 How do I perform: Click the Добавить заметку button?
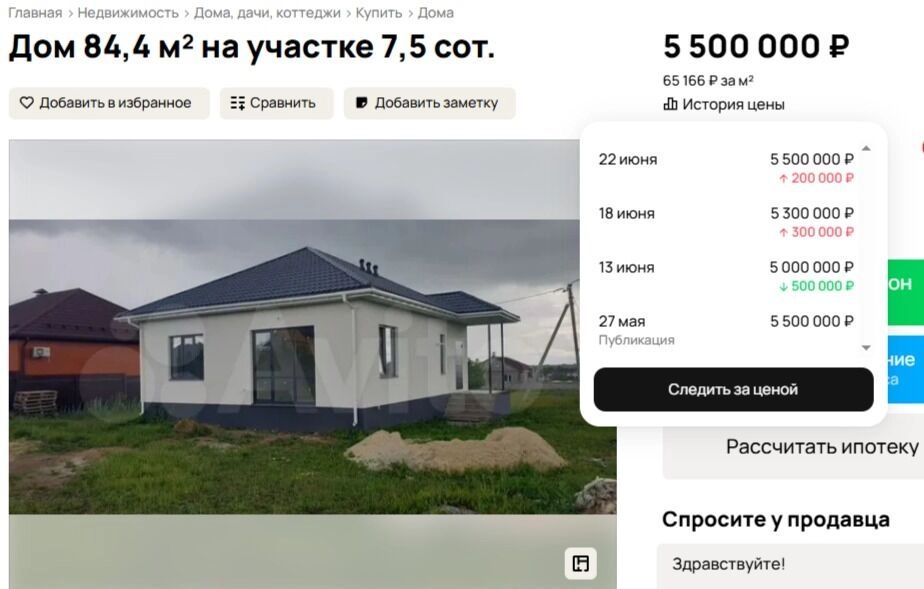430,103
